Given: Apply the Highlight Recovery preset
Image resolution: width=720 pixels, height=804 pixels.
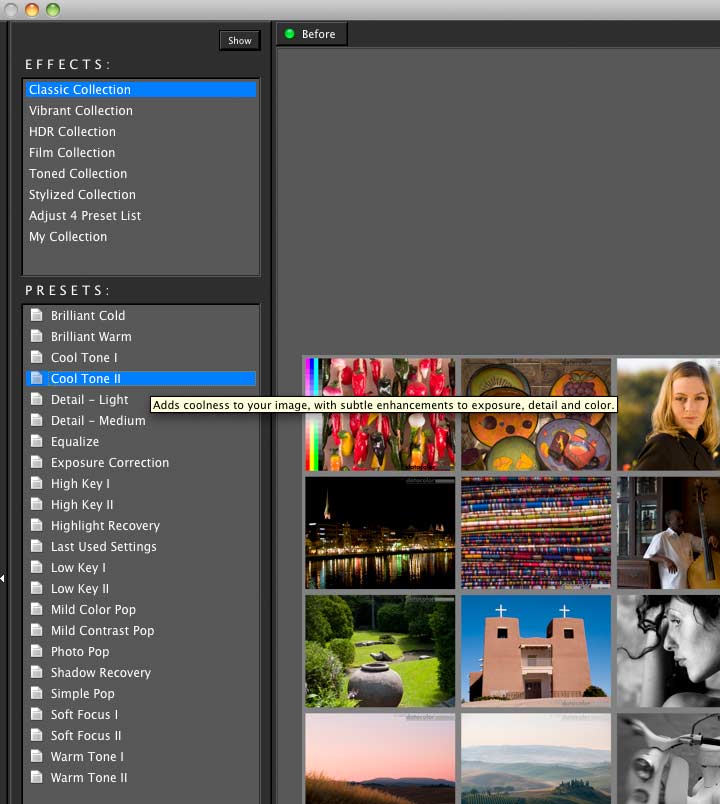Looking at the screenshot, I should click(141, 525).
